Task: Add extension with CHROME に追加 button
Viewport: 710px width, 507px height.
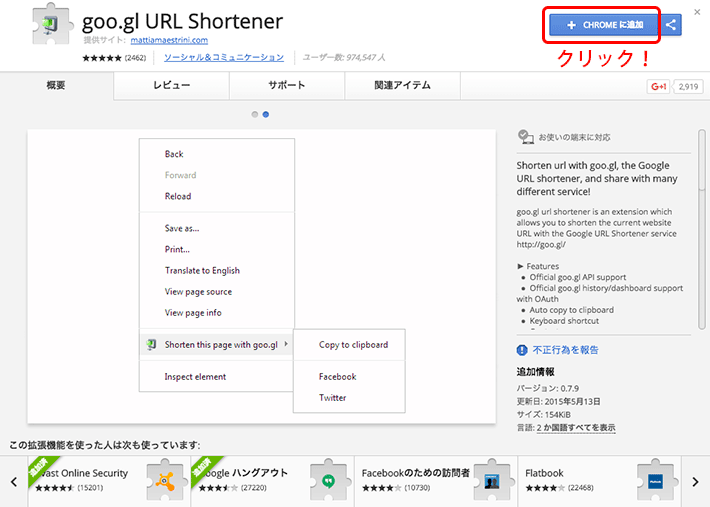Action: 604,25
